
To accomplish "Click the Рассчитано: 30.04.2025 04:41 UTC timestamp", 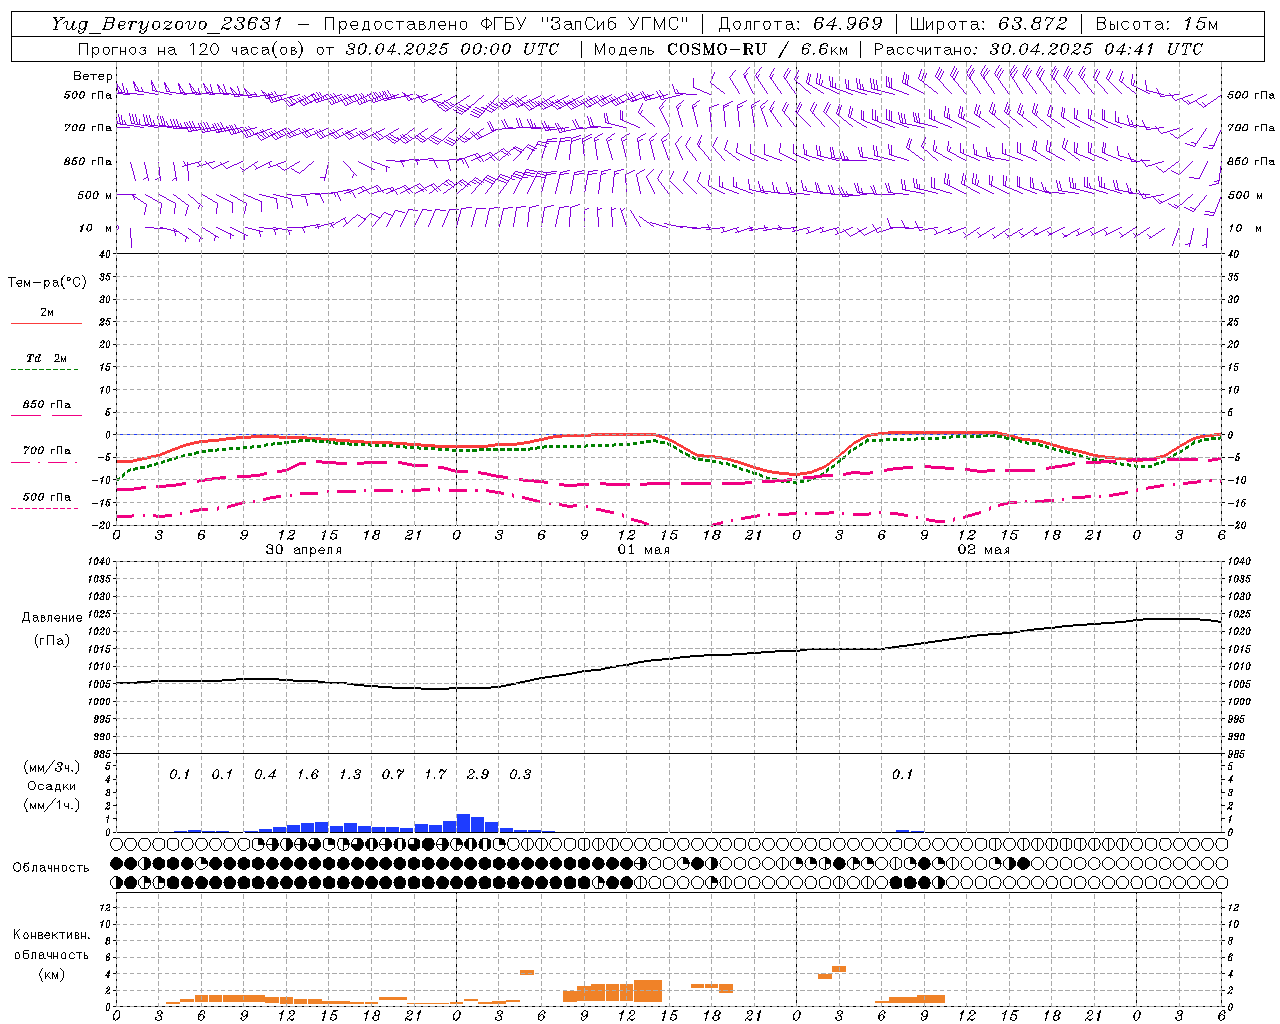I will pos(1038,49).
